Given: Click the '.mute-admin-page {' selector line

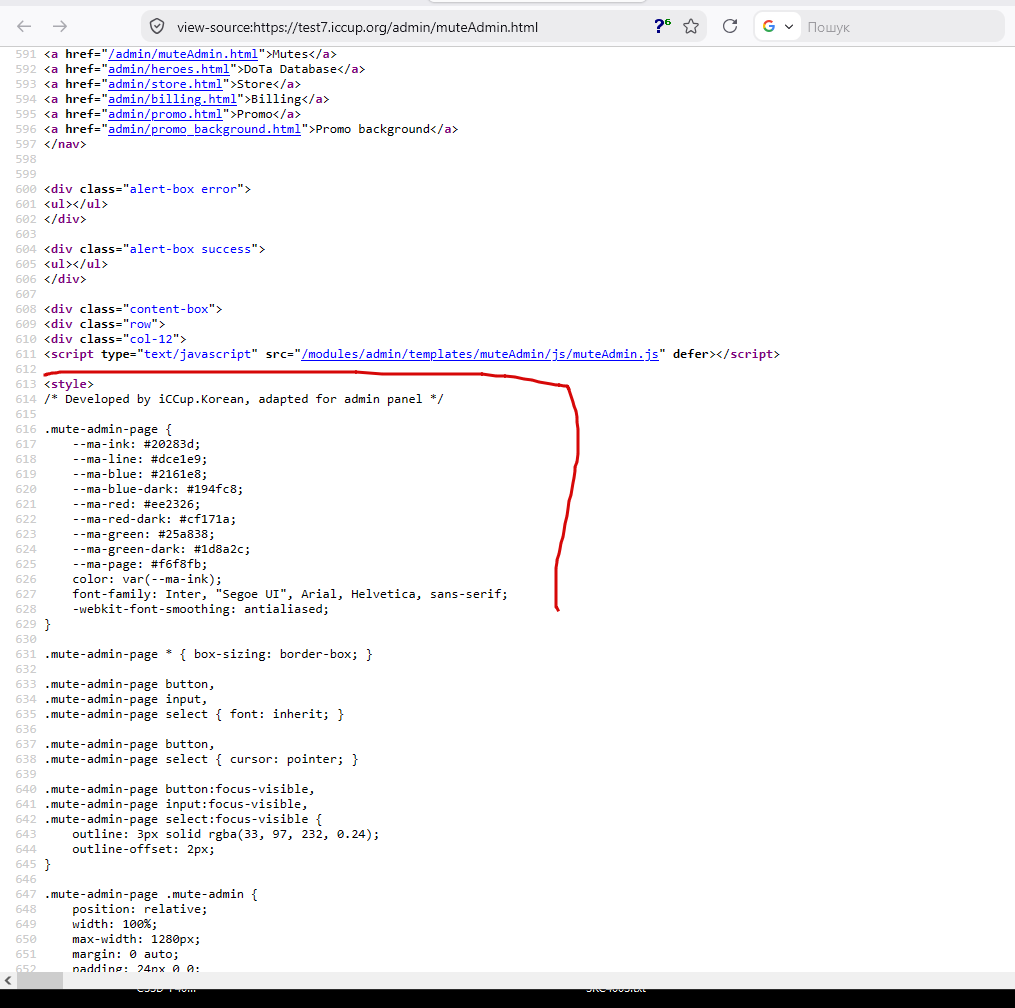Looking at the screenshot, I should [108, 429].
